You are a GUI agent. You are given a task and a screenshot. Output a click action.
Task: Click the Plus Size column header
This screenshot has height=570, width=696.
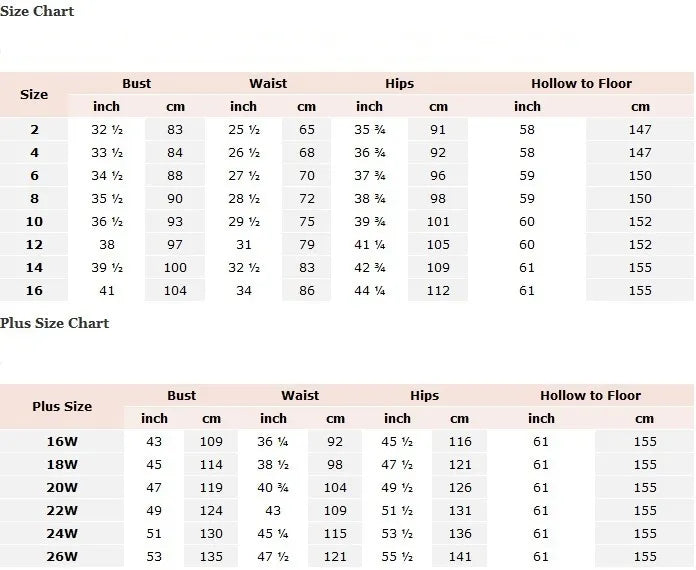62,406
